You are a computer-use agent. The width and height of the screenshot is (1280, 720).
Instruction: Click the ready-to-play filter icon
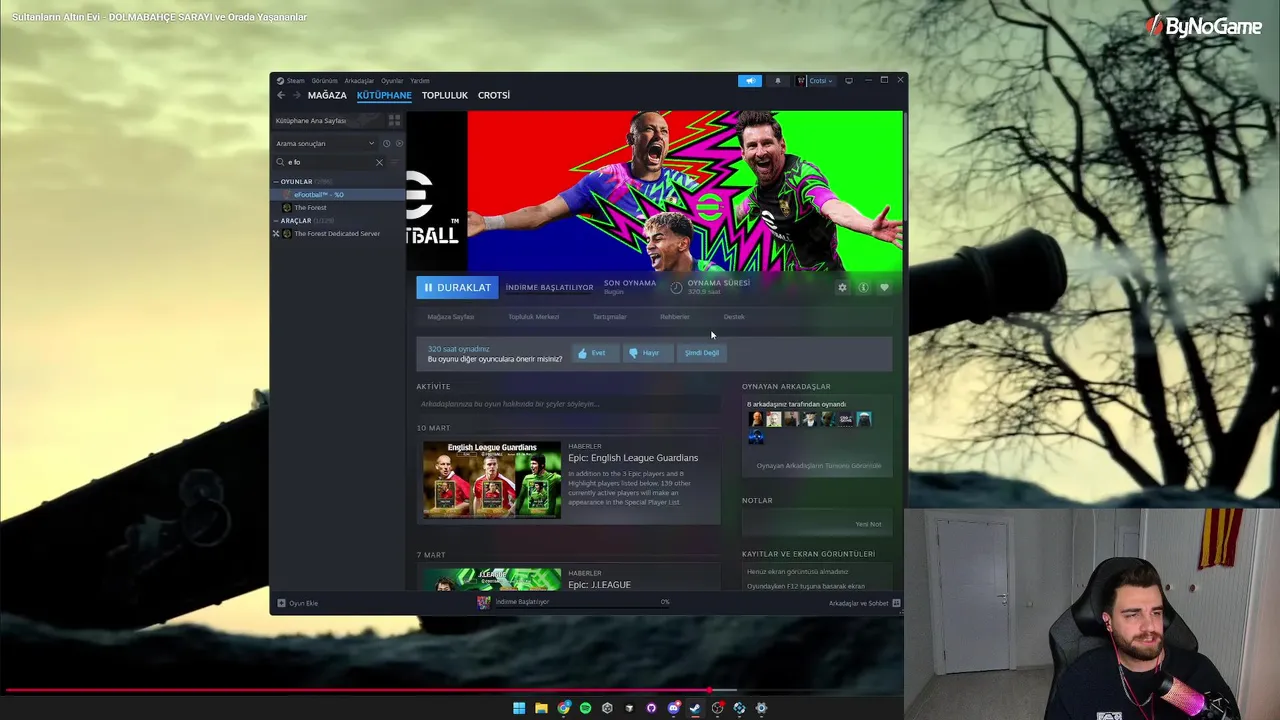399,143
